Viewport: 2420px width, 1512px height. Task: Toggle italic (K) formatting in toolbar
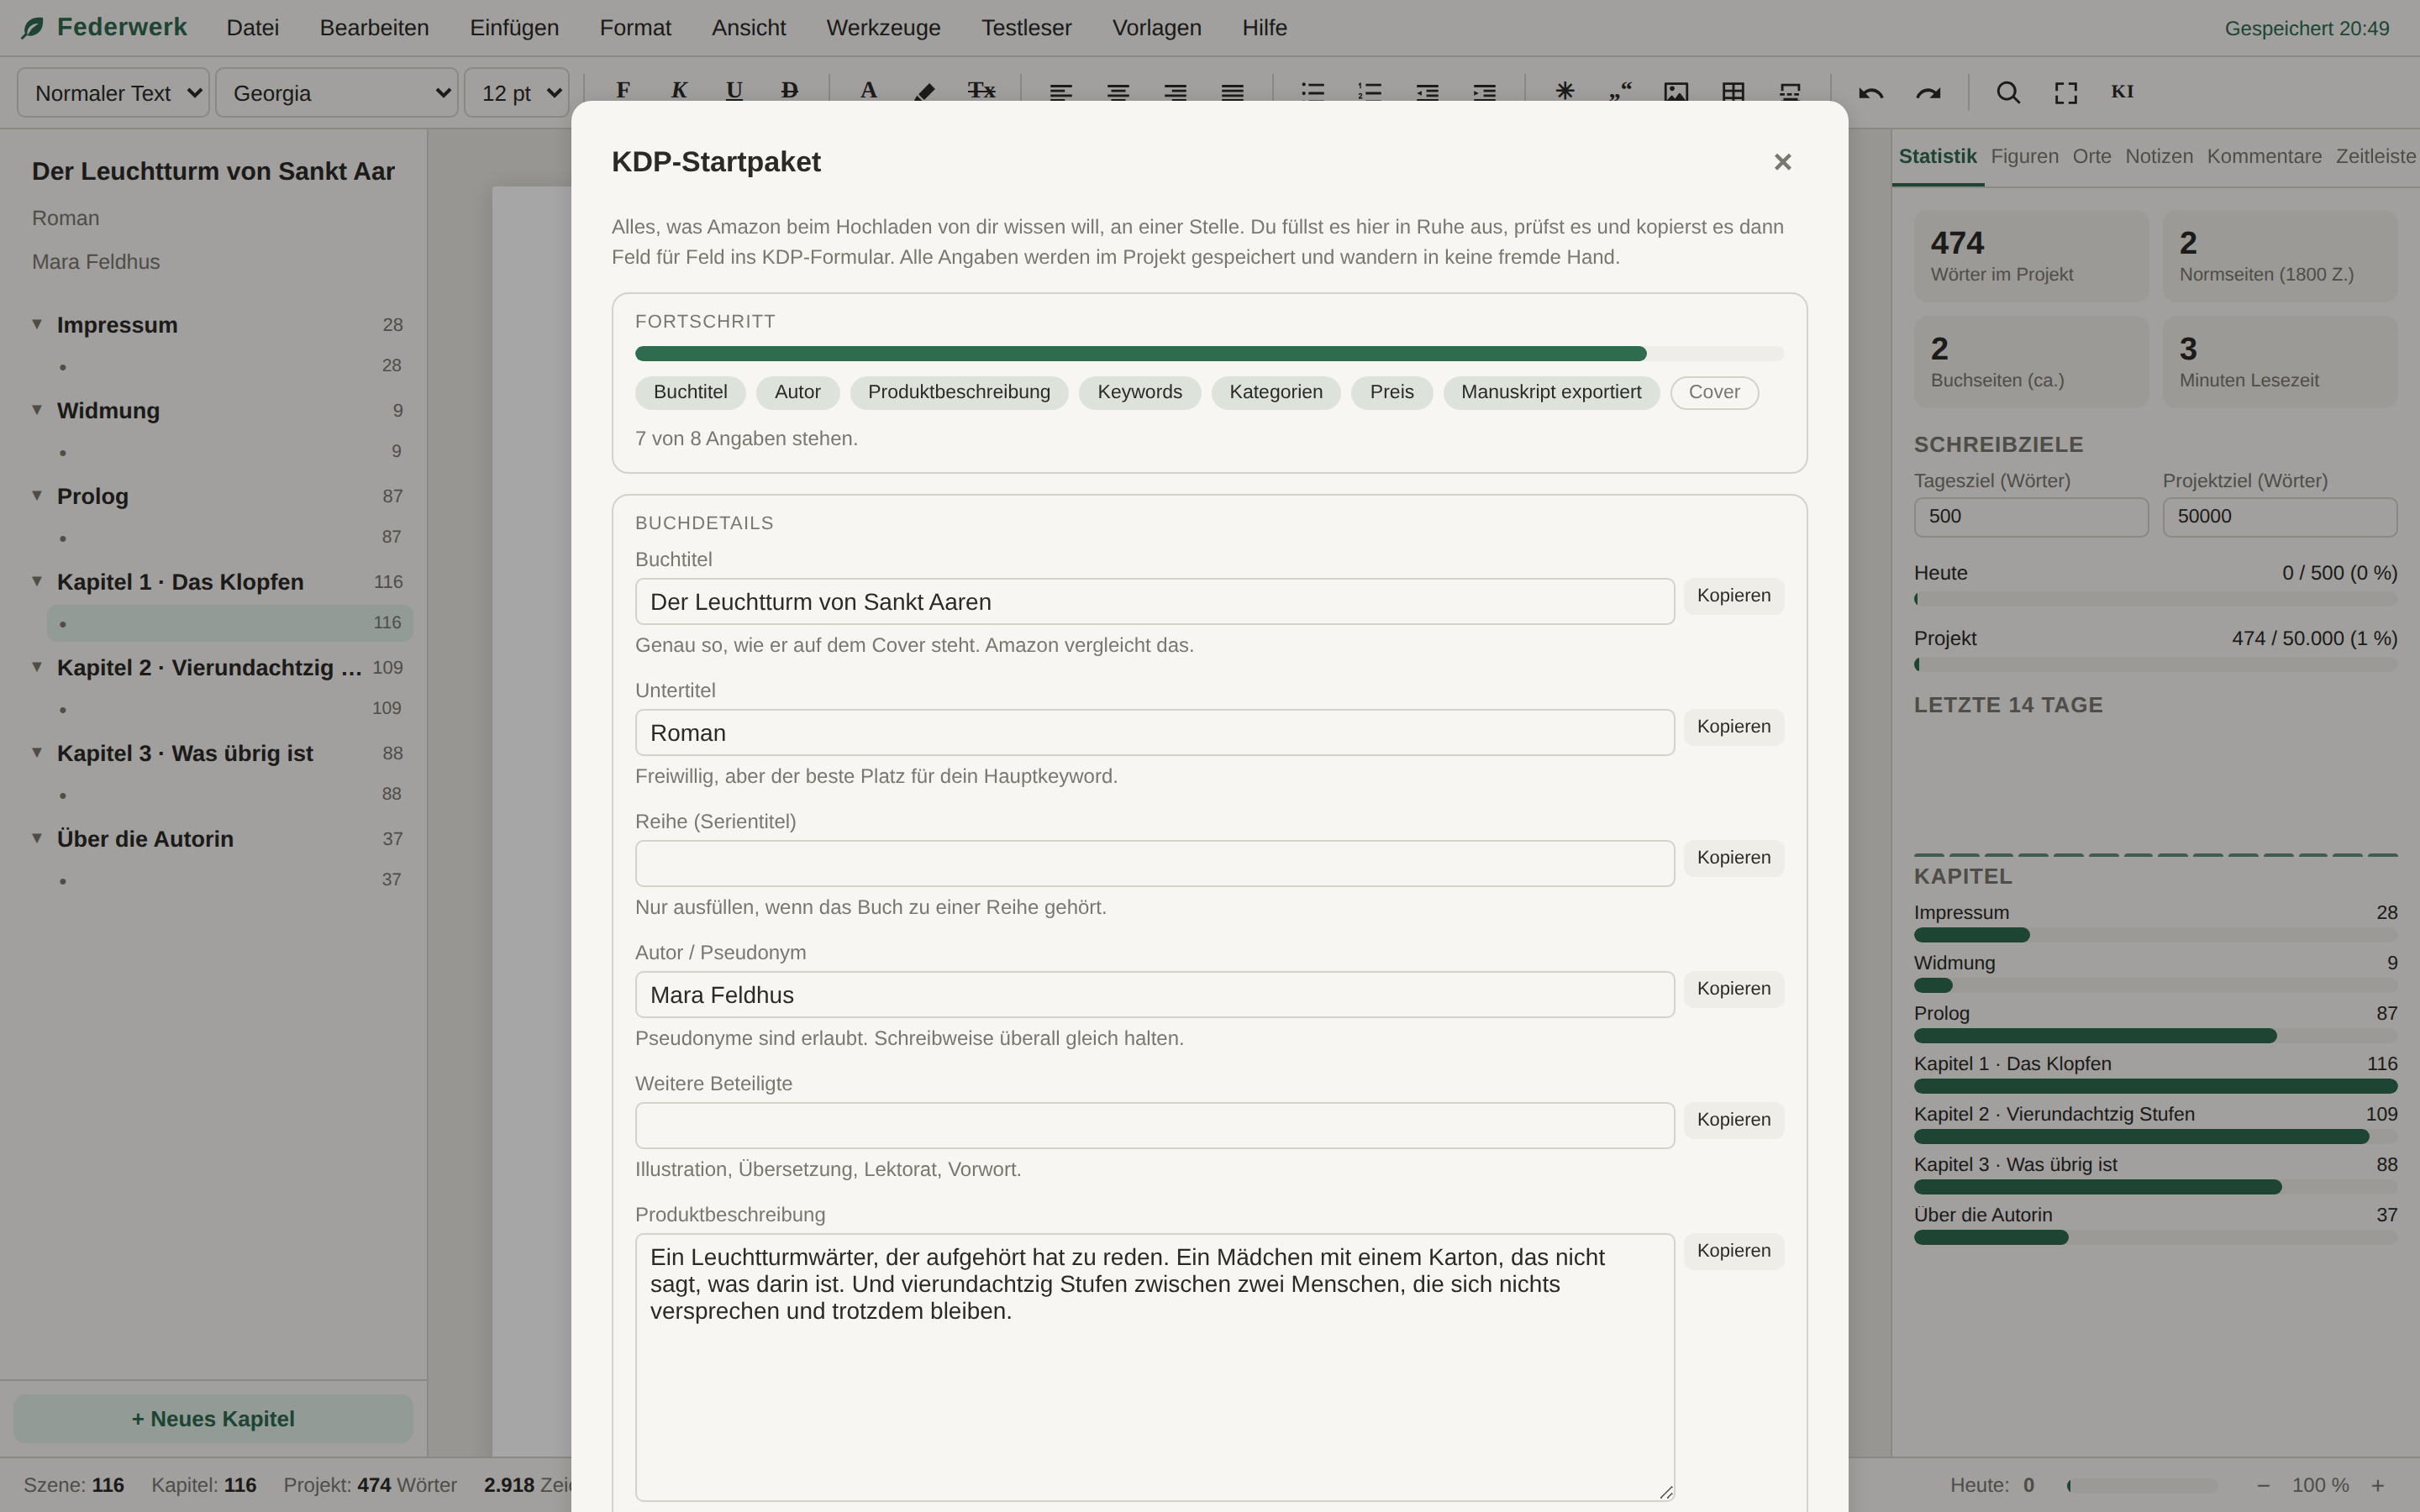point(679,91)
